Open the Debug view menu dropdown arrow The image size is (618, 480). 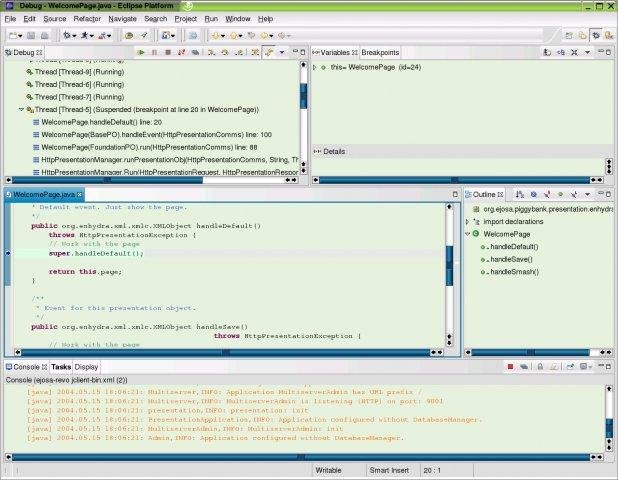pyautogui.click(x=281, y=52)
